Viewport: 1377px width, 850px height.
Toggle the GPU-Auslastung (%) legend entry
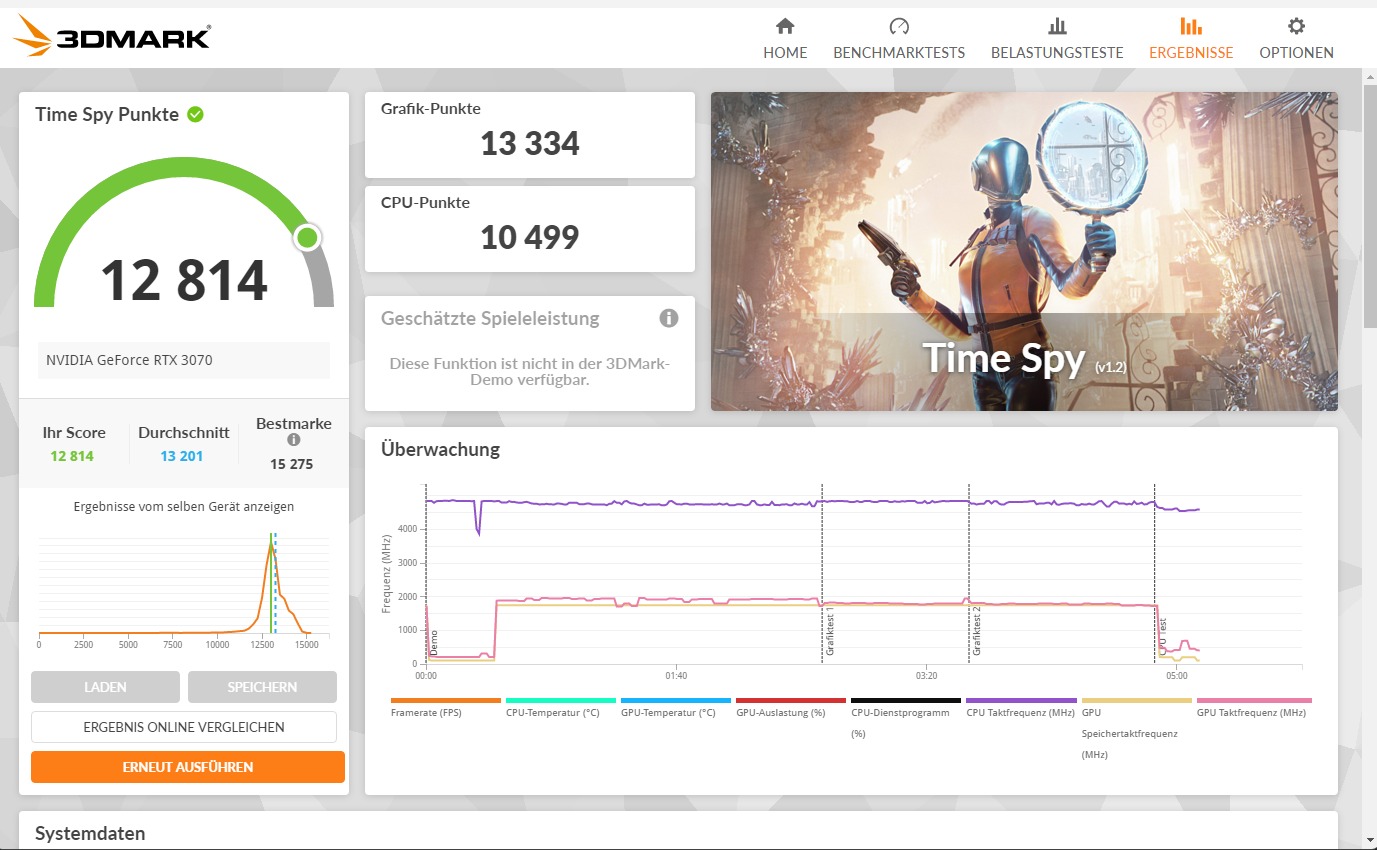click(x=791, y=707)
